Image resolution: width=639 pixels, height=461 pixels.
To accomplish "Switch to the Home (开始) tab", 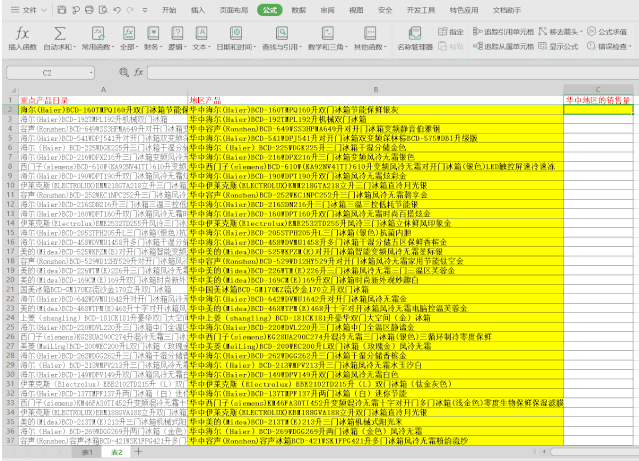I will coord(169,10).
